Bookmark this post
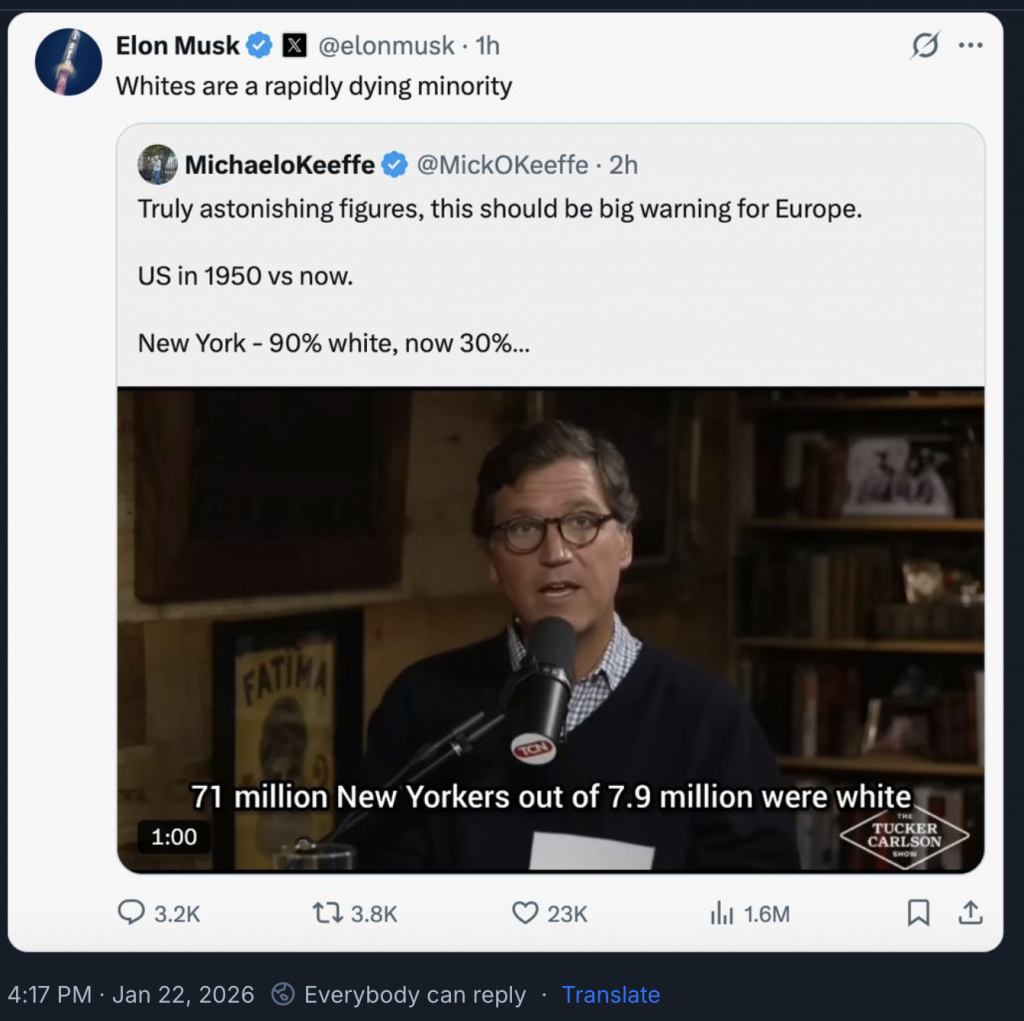Screen dimensions: 1024x1021 [918, 912]
